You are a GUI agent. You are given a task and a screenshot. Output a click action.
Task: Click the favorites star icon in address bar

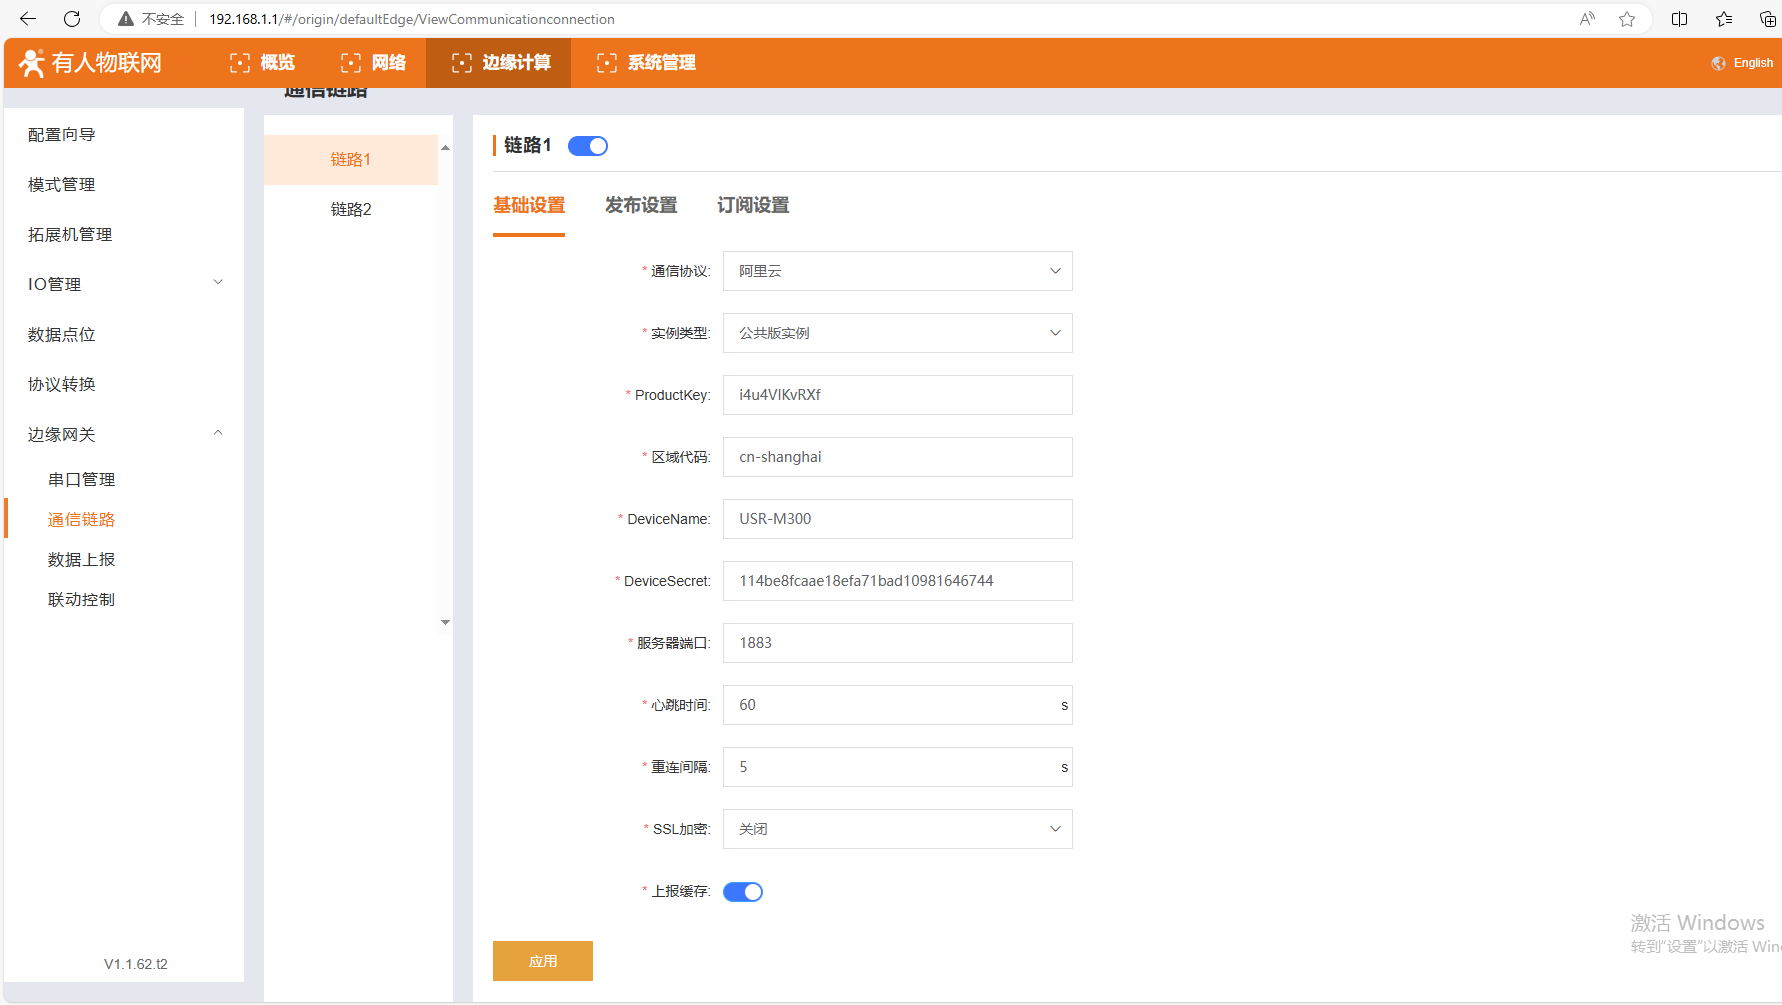click(1627, 19)
